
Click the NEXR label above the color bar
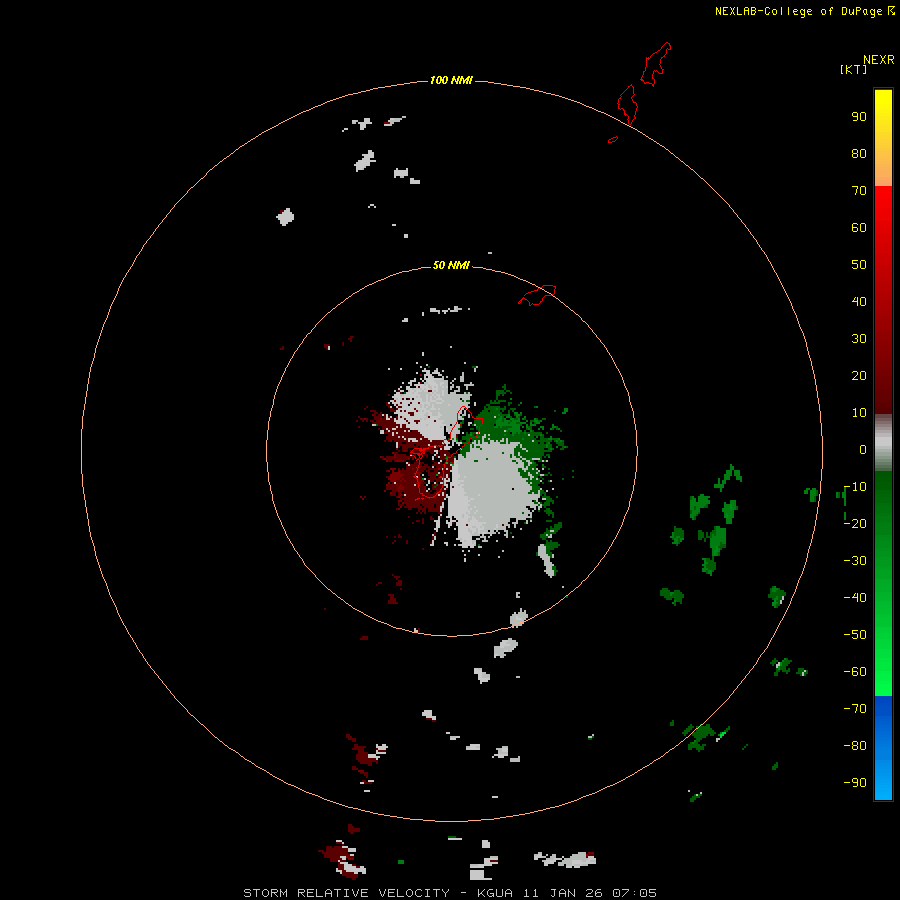pos(879,60)
